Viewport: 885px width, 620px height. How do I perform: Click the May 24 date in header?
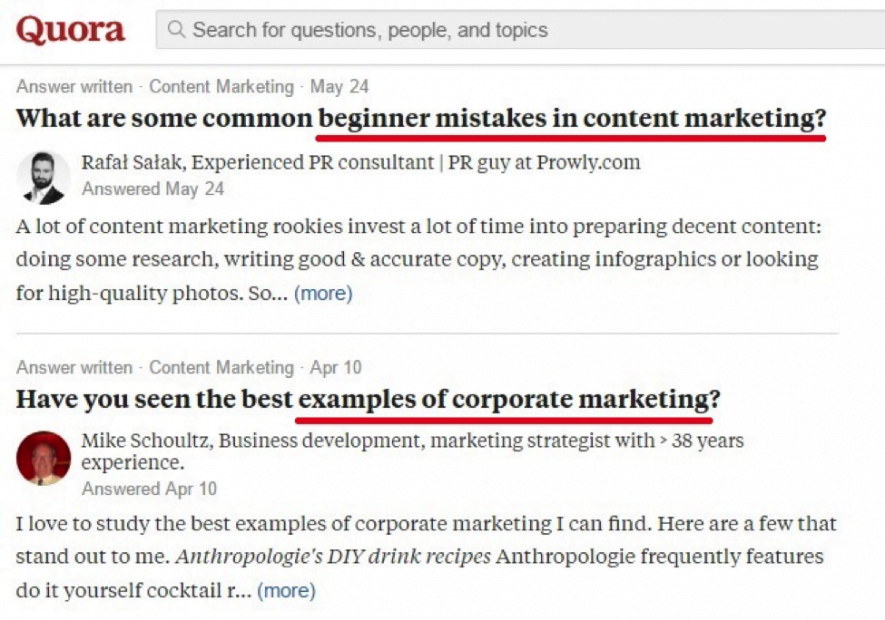click(339, 86)
